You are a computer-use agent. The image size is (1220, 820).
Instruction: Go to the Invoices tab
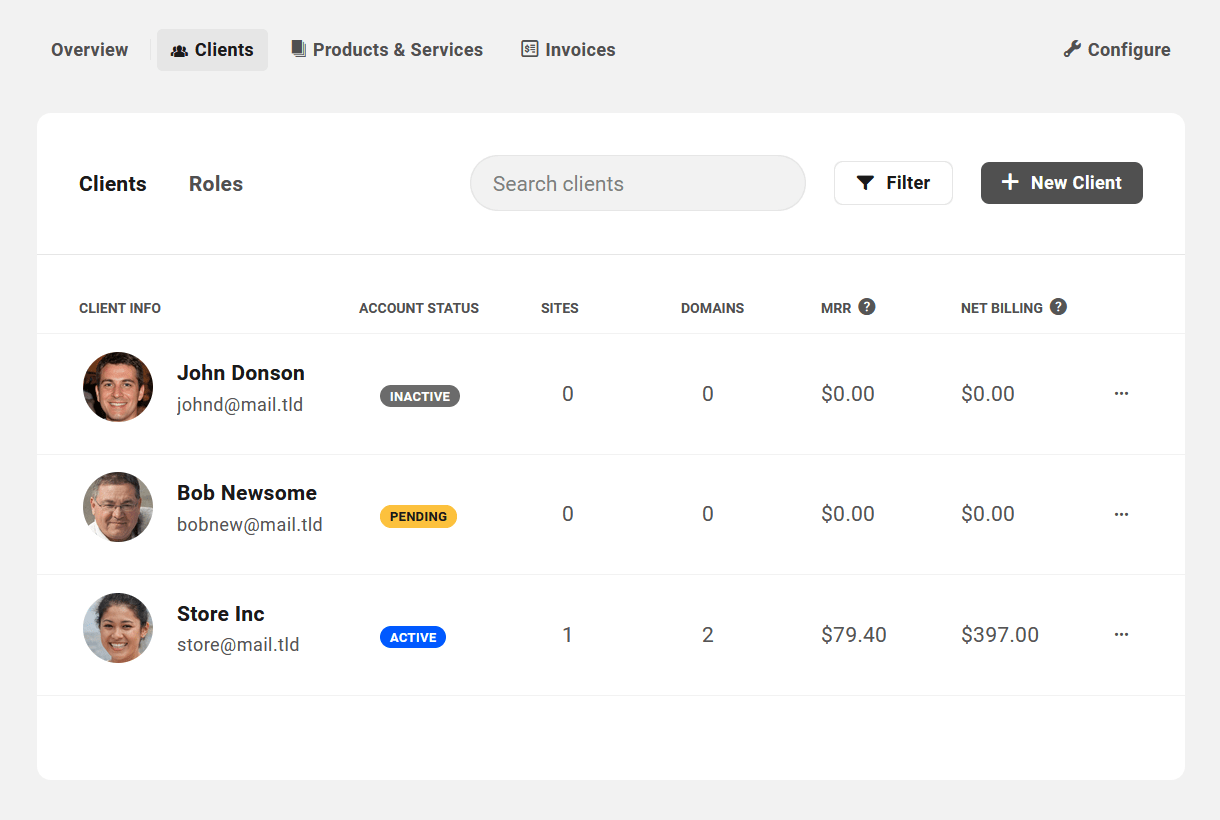pyautogui.click(x=568, y=50)
